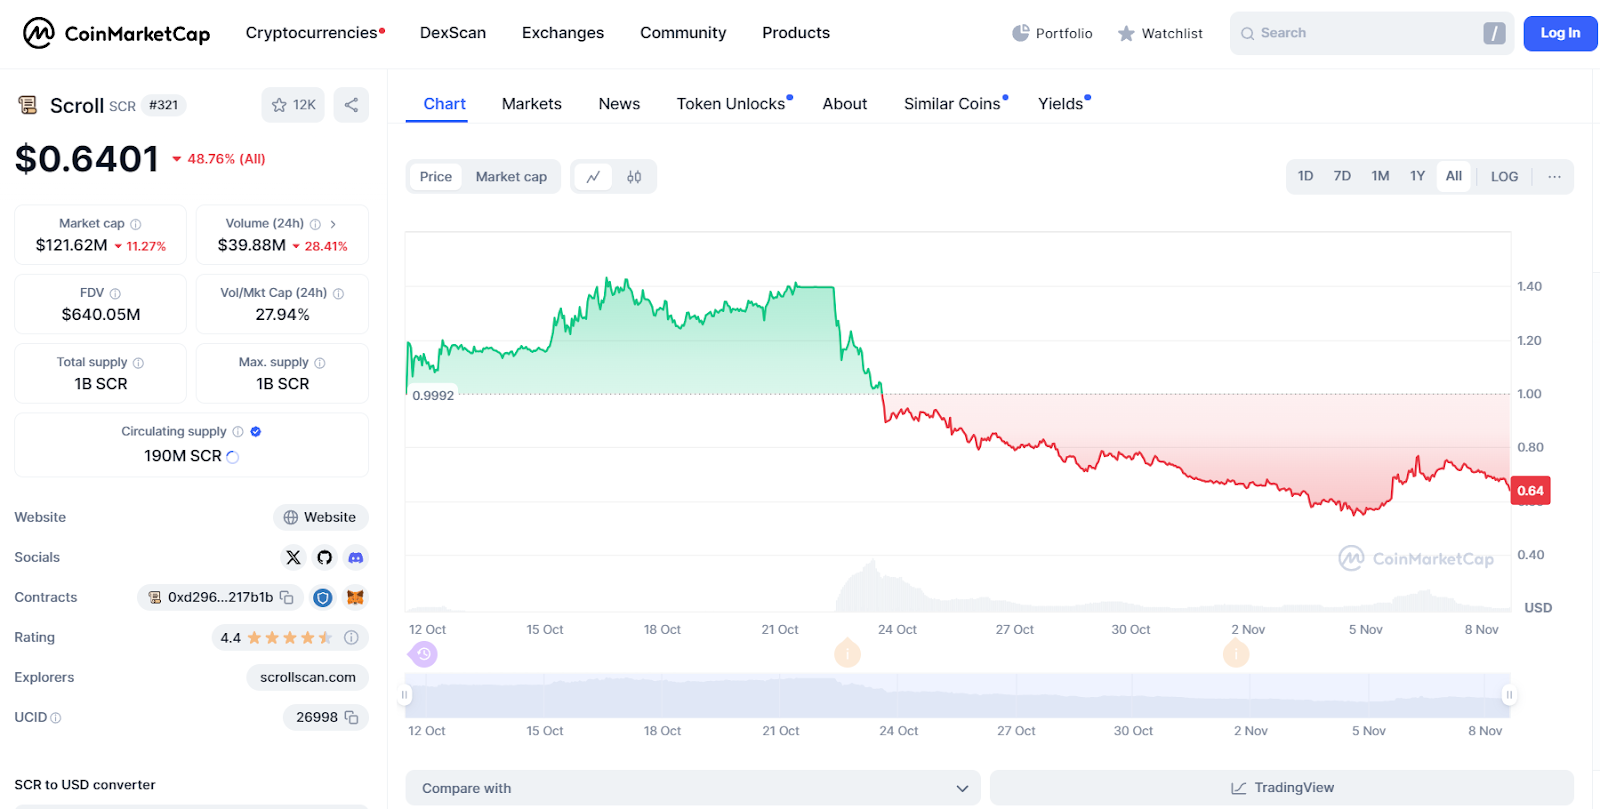Open the DexScan menu item
1600x809 pixels.
[x=453, y=33]
